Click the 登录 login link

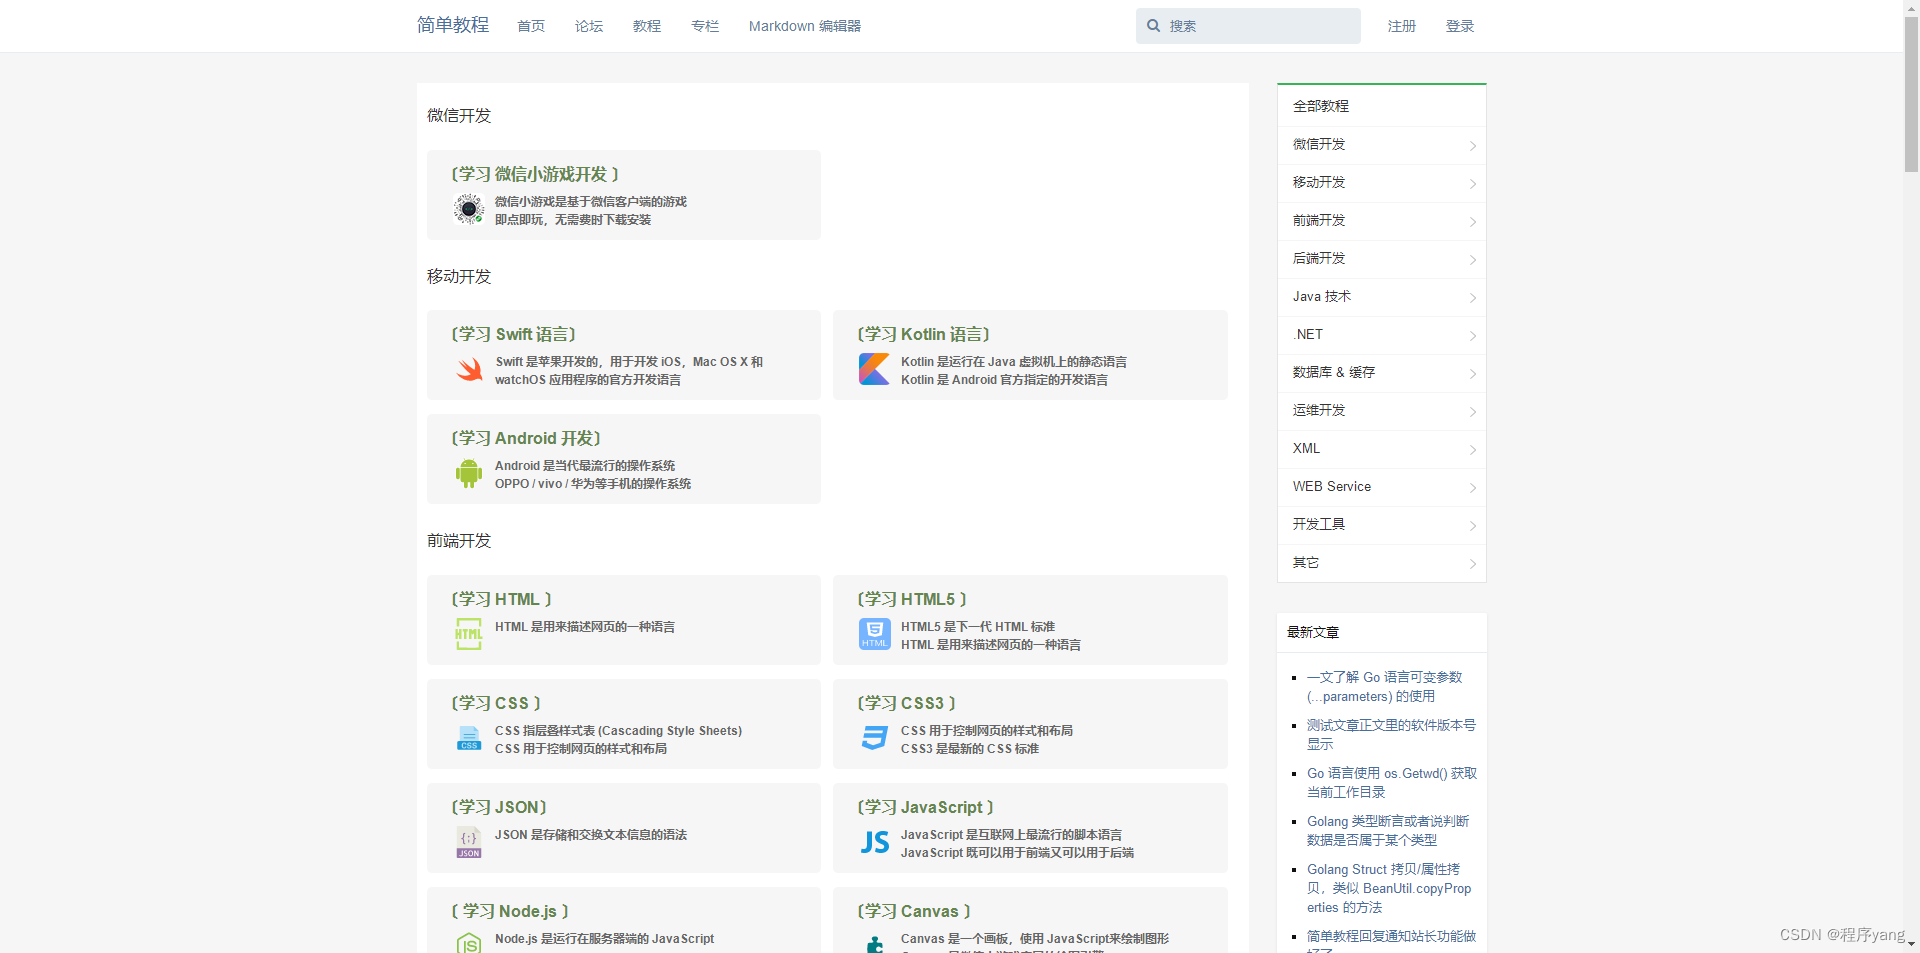[1460, 26]
